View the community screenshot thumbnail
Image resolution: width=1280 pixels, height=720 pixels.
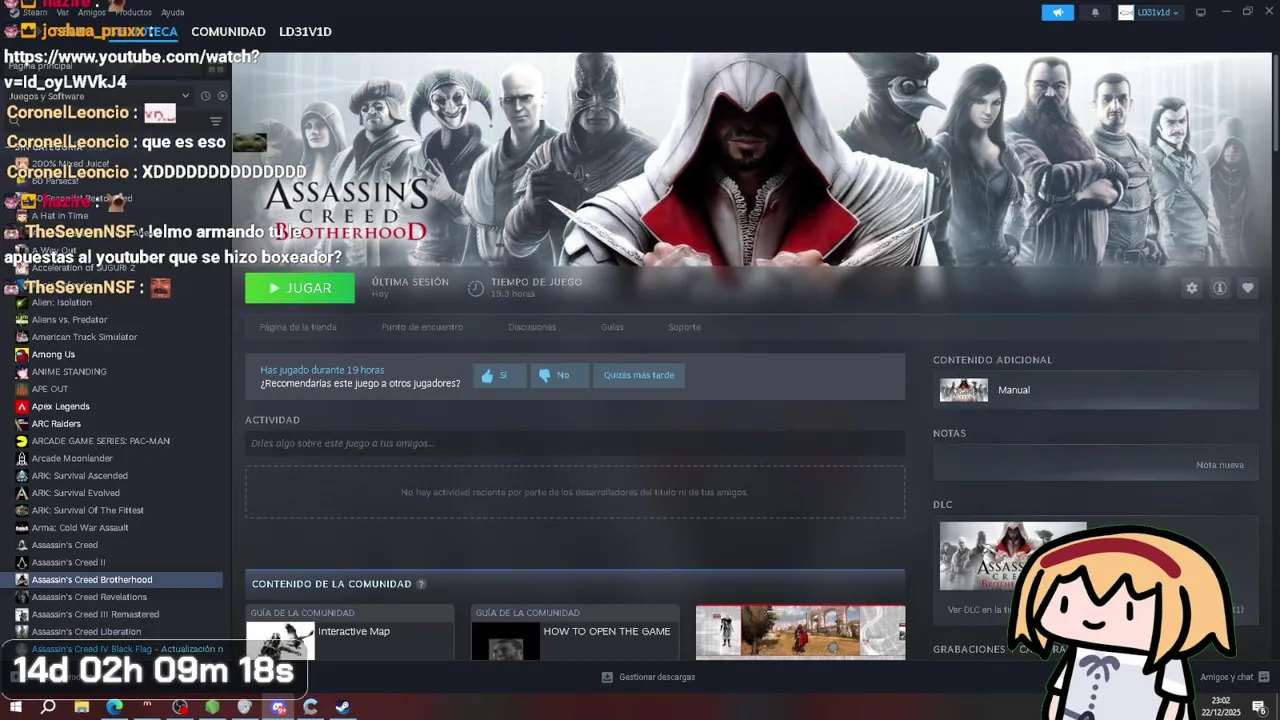(x=800, y=632)
